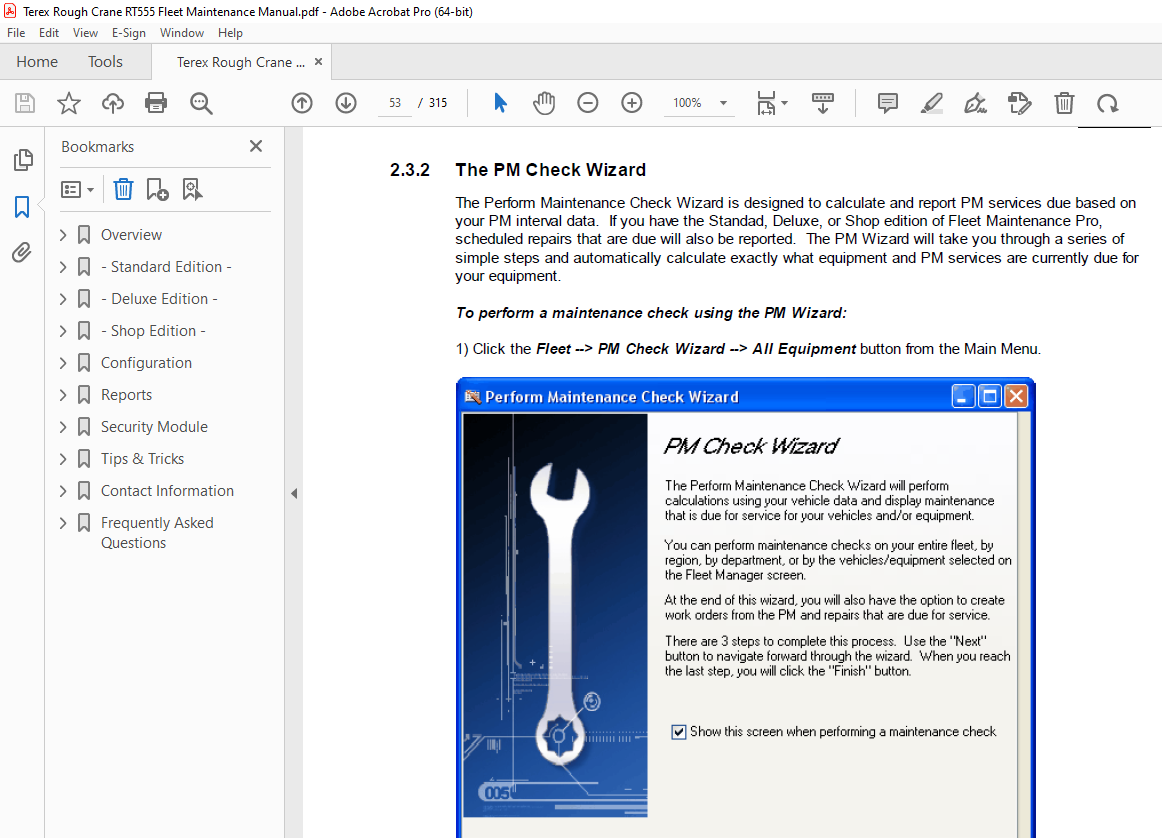
Task: Zoom in with the plus circle icon
Action: tap(631, 103)
